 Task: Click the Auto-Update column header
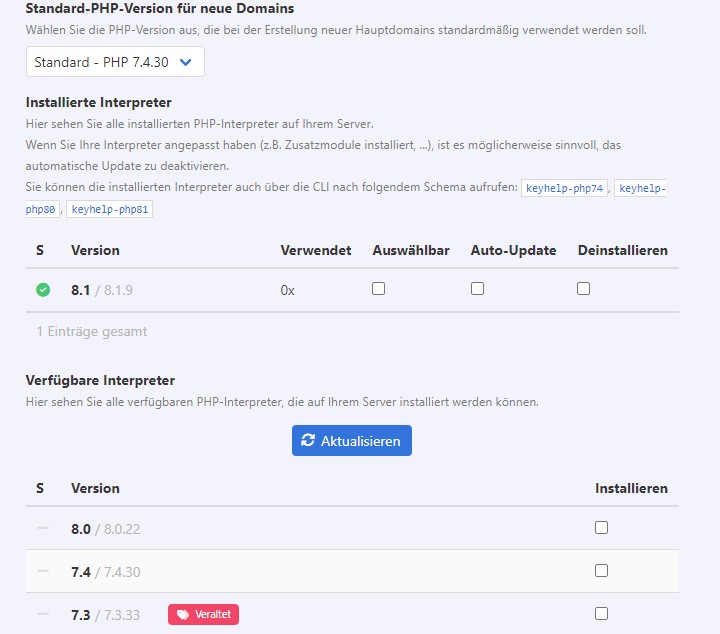513,250
